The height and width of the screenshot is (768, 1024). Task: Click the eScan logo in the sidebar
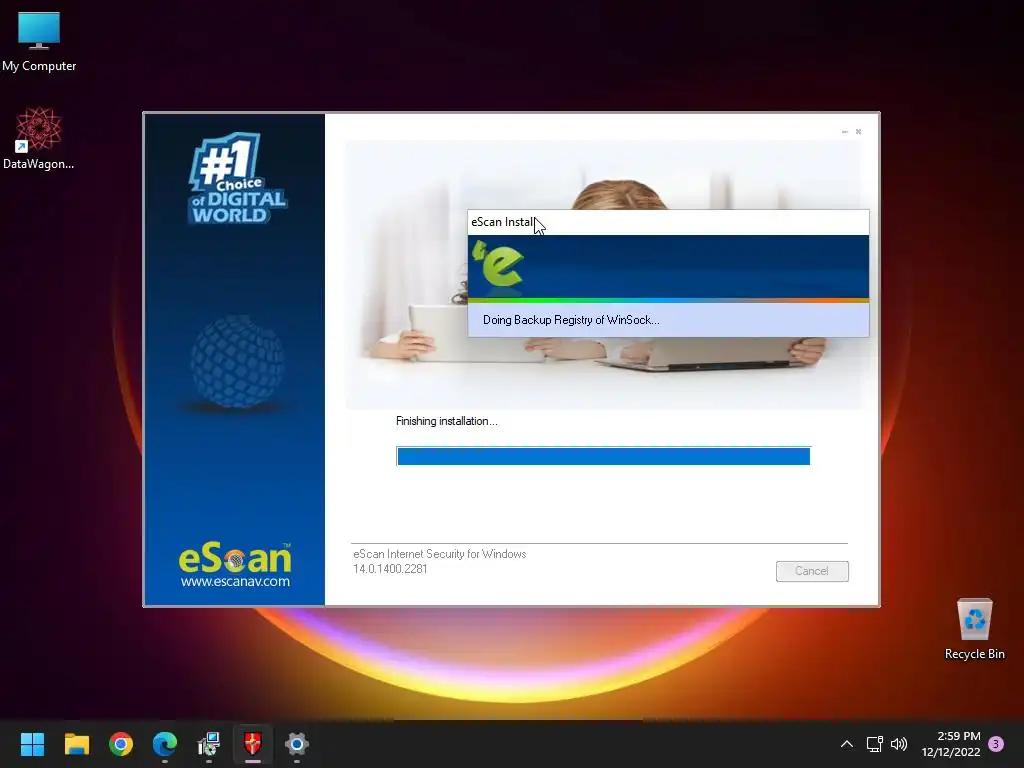(x=235, y=558)
